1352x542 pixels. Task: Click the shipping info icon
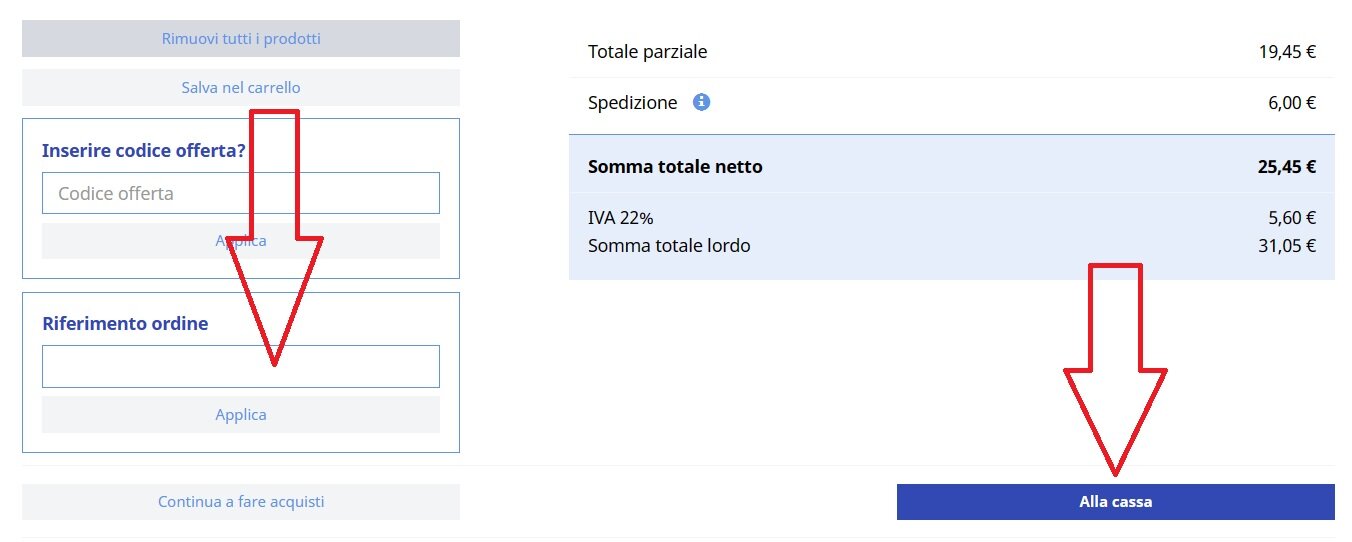tap(702, 102)
